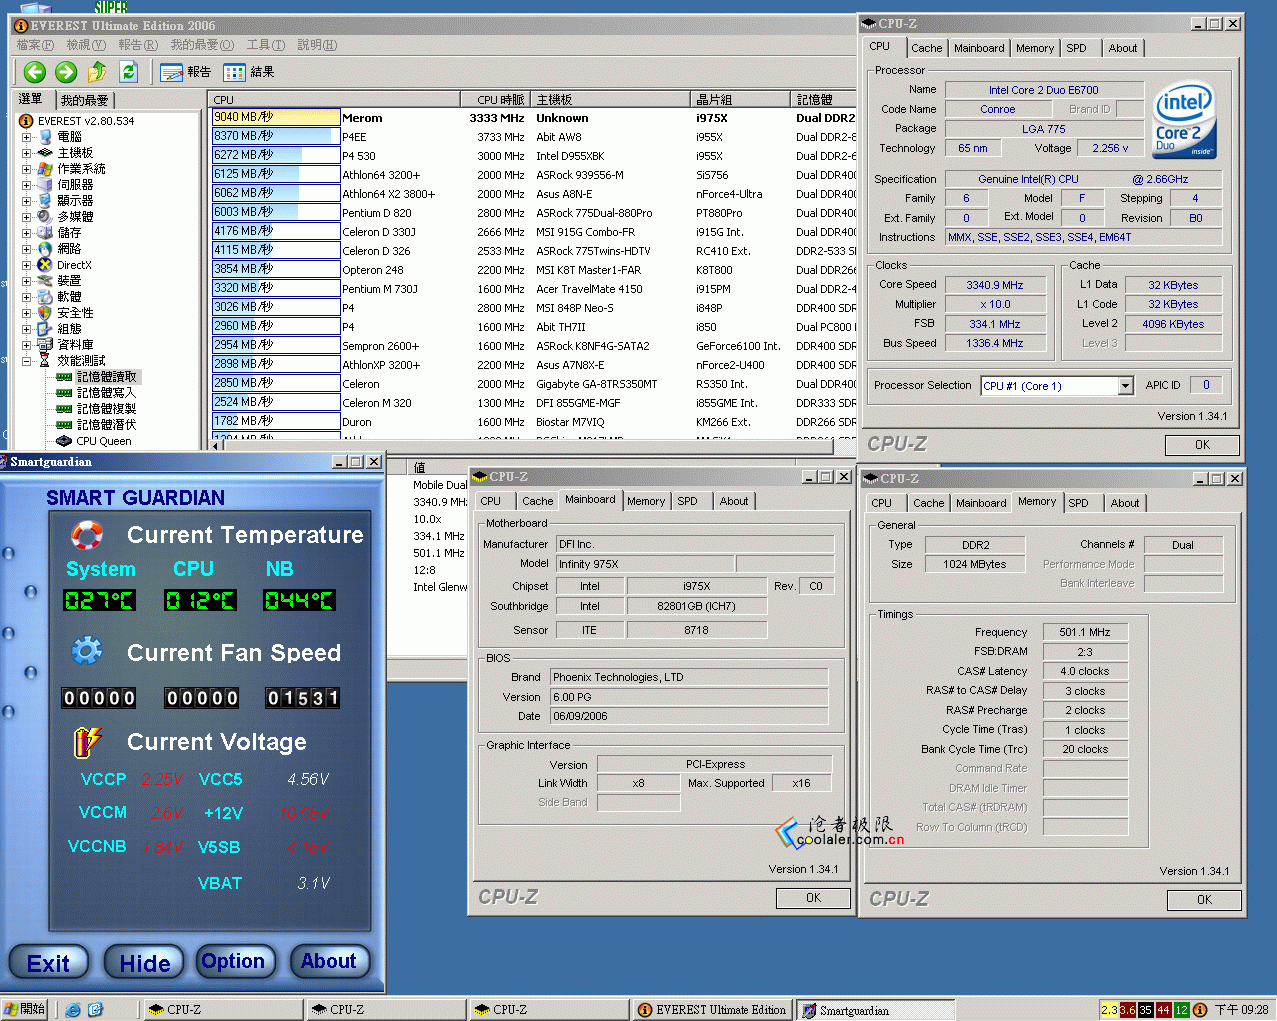The width and height of the screenshot is (1277, 1021).
Task: Click the CPU Queen chip icon
Action: [x=64, y=441]
